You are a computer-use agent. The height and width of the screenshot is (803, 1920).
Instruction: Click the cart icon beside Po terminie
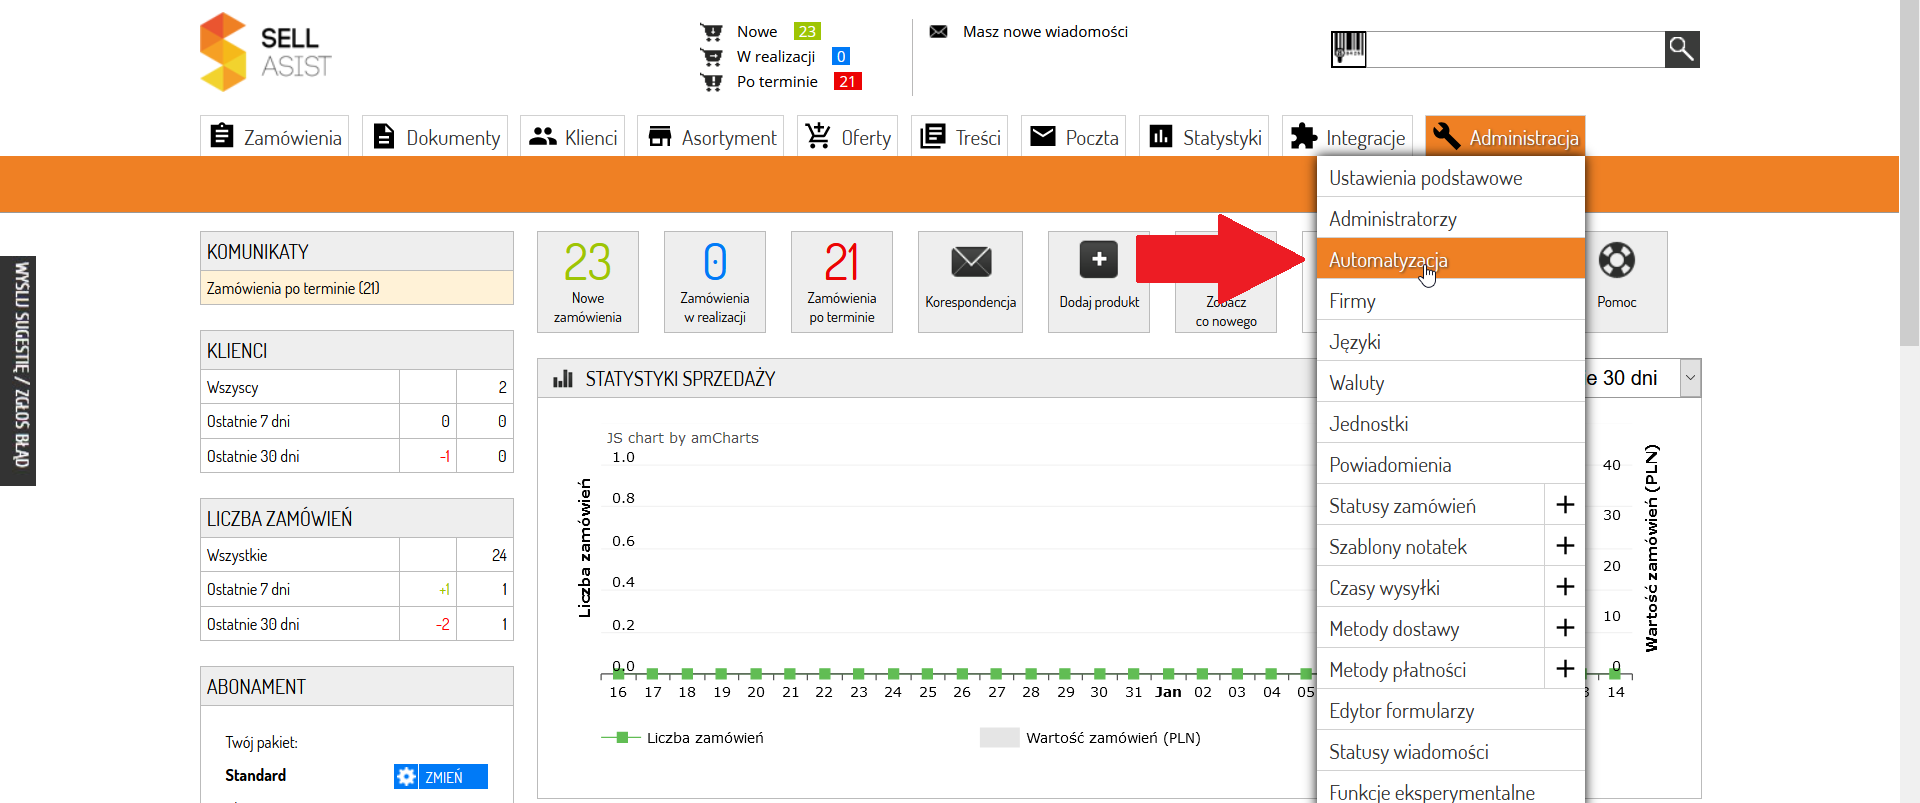pyautogui.click(x=712, y=82)
